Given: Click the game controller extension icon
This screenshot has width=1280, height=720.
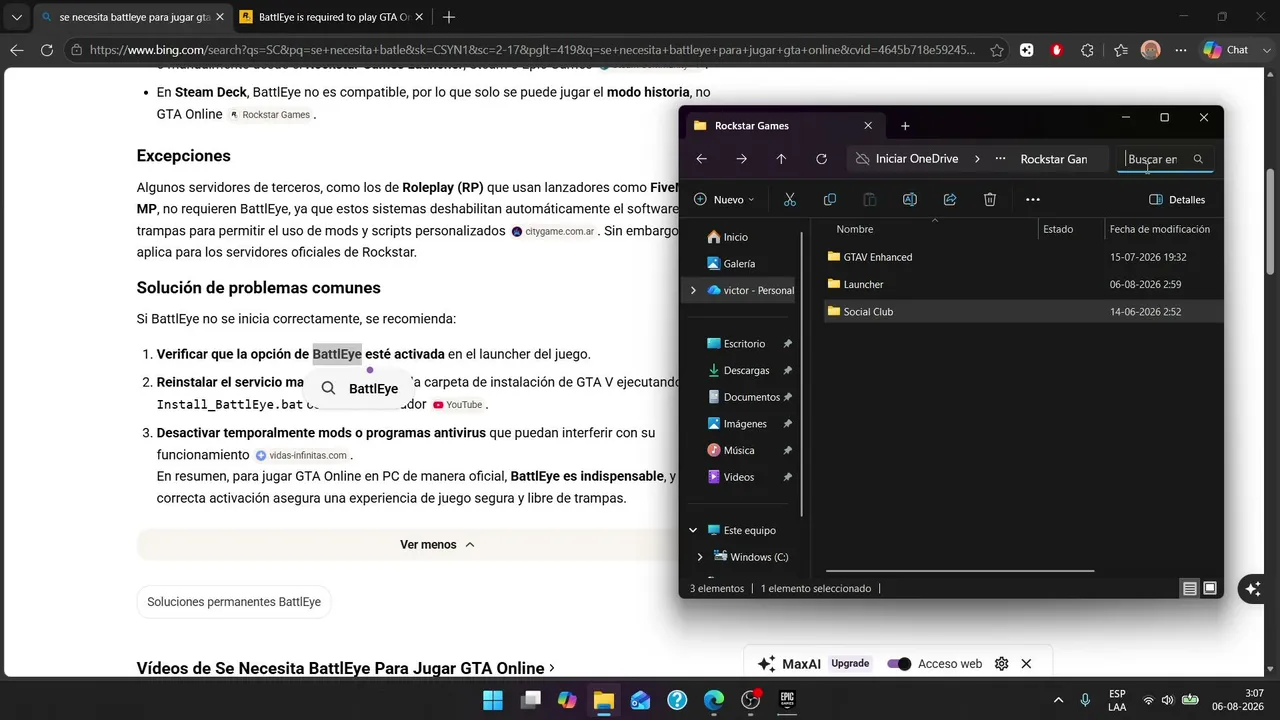Looking at the screenshot, I should click(1027, 50).
